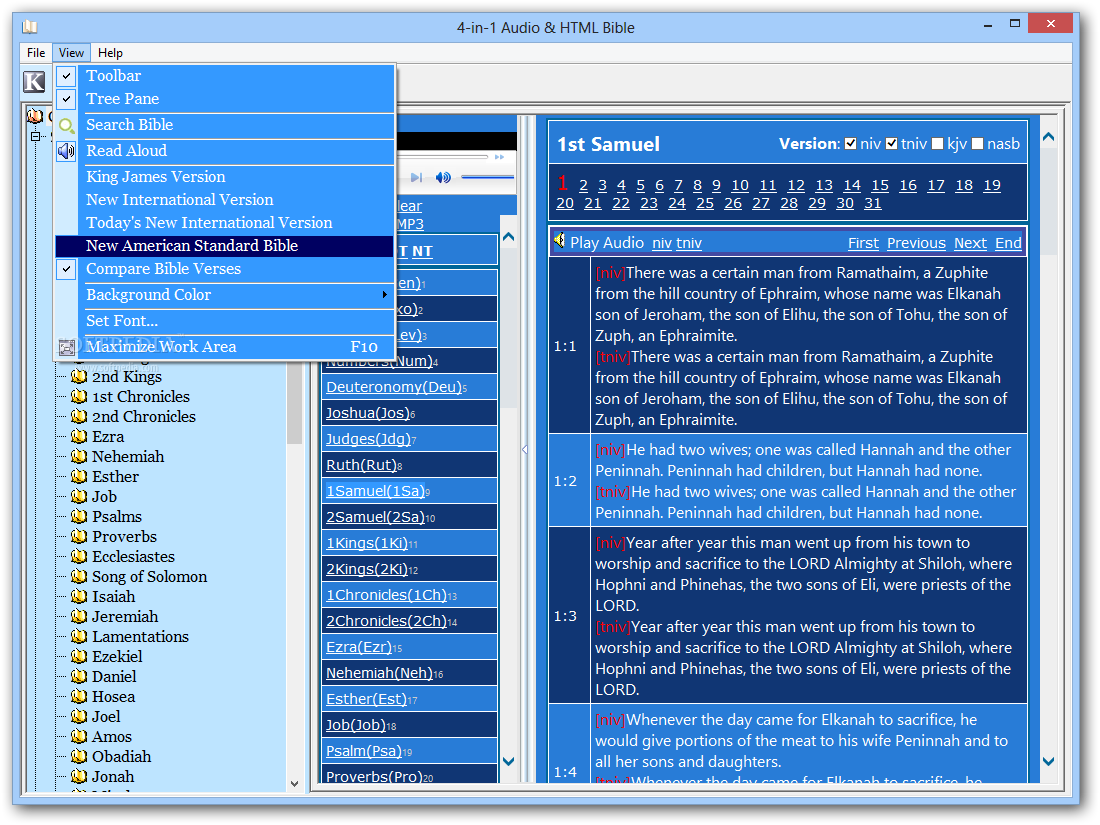Toggle the tniv version checkbox
Image resolution: width=1100 pixels, height=825 pixels.
892,144
